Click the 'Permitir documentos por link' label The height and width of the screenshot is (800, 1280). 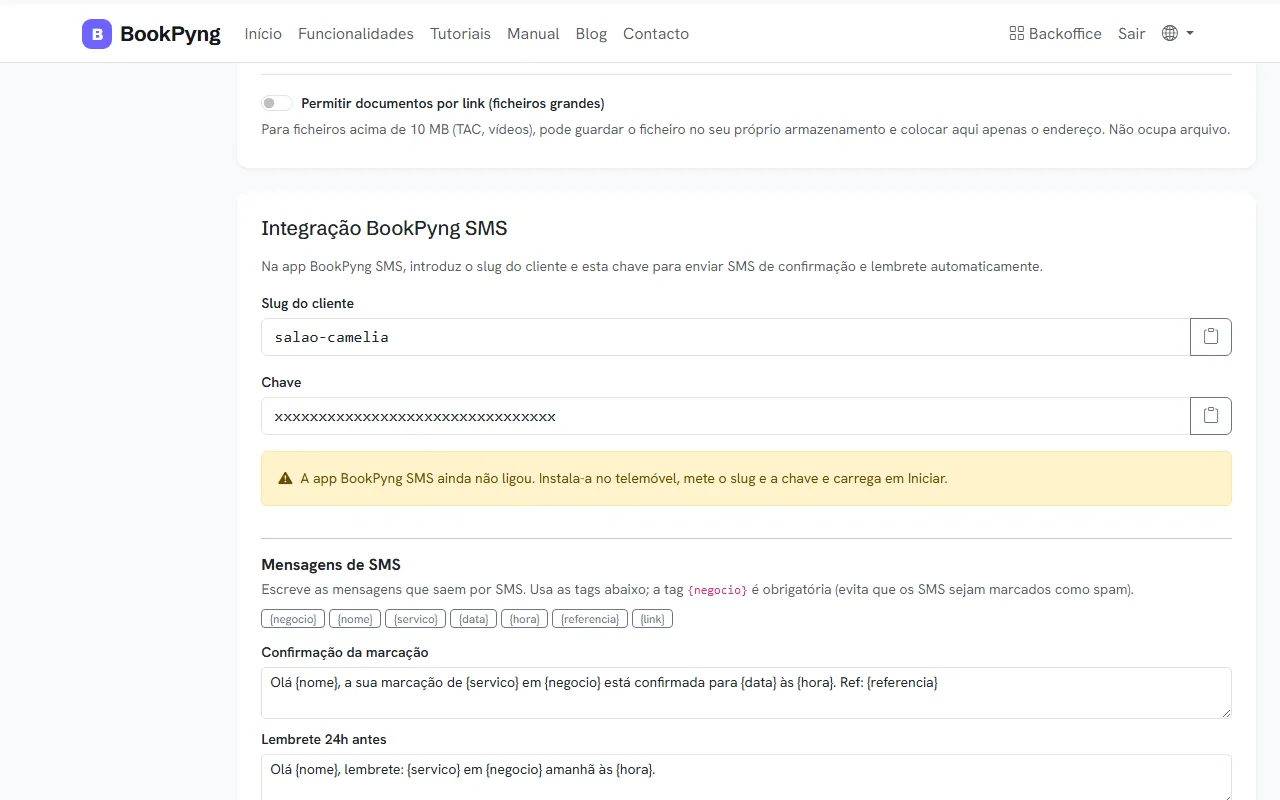click(453, 103)
